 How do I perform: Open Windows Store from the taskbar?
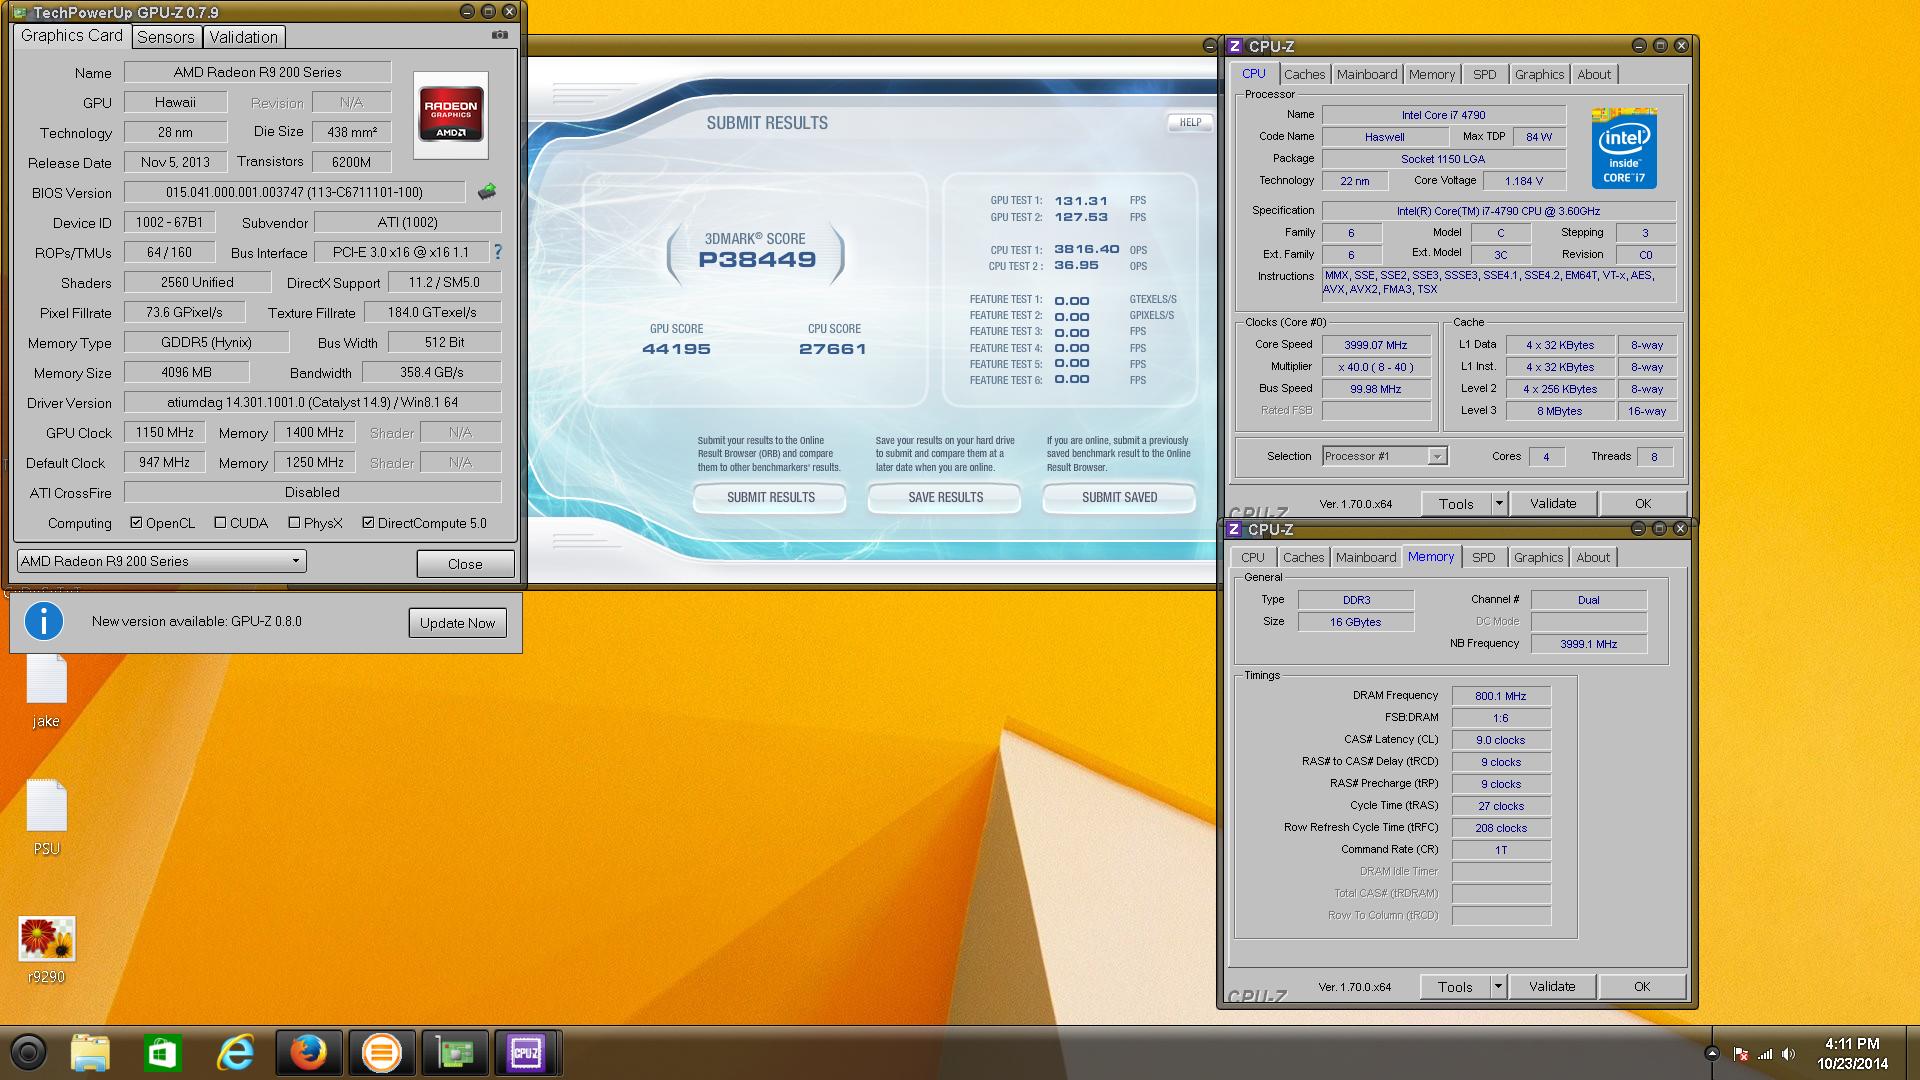tap(162, 1053)
